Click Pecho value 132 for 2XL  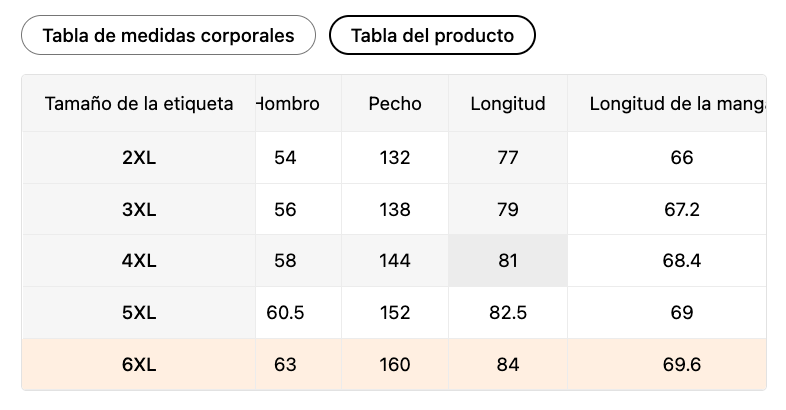[x=395, y=157]
